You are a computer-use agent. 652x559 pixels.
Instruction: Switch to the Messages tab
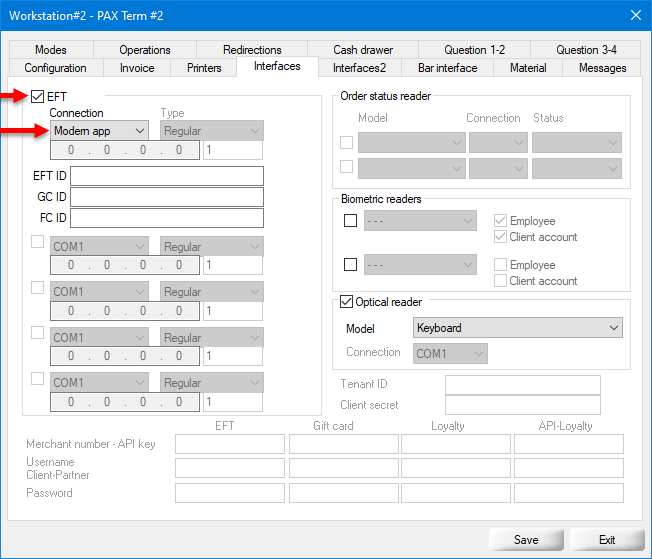pos(602,68)
